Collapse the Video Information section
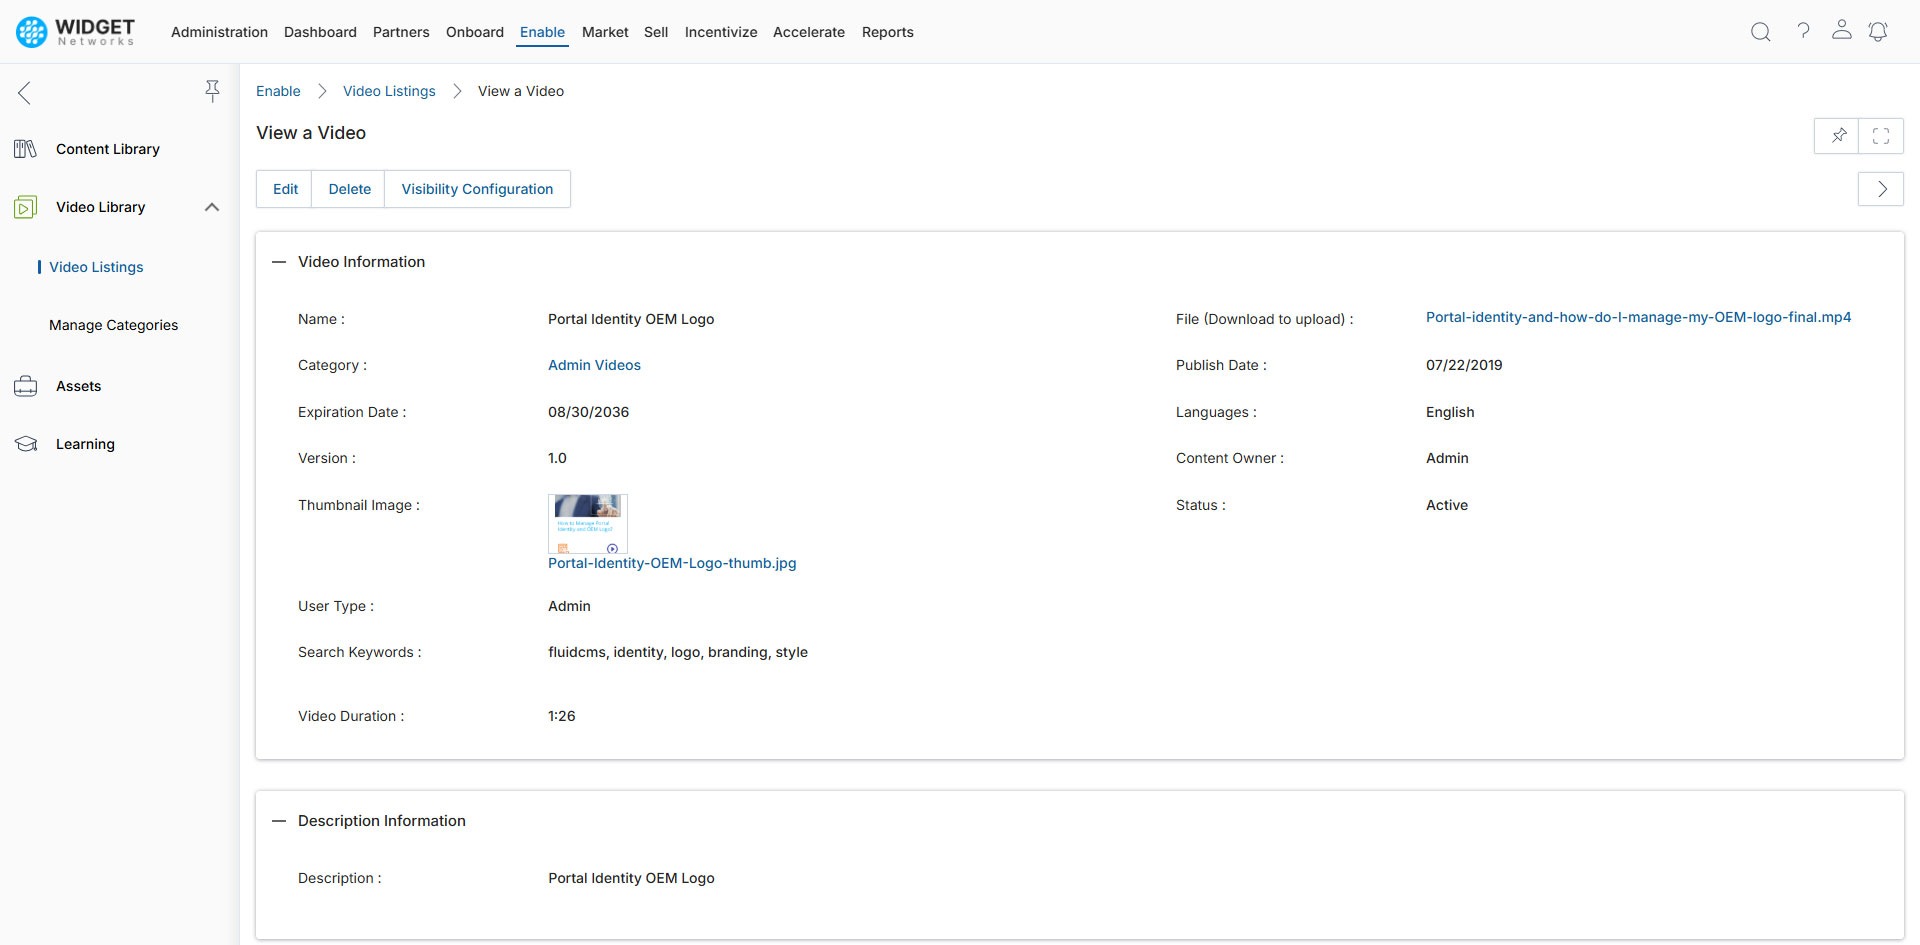Screen dimensions: 1920x945 [278, 261]
